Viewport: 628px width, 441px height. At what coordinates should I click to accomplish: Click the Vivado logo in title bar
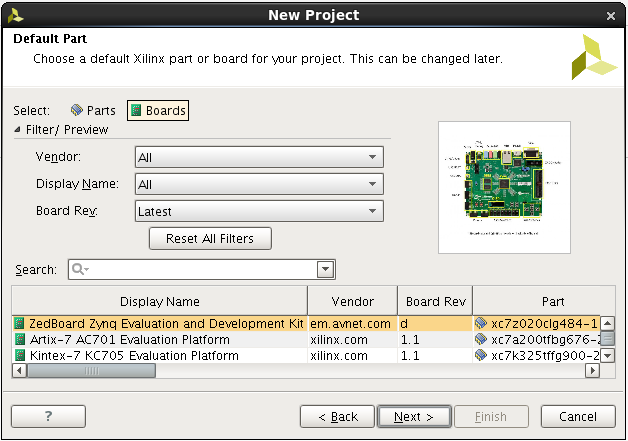pyautogui.click(x=16, y=16)
